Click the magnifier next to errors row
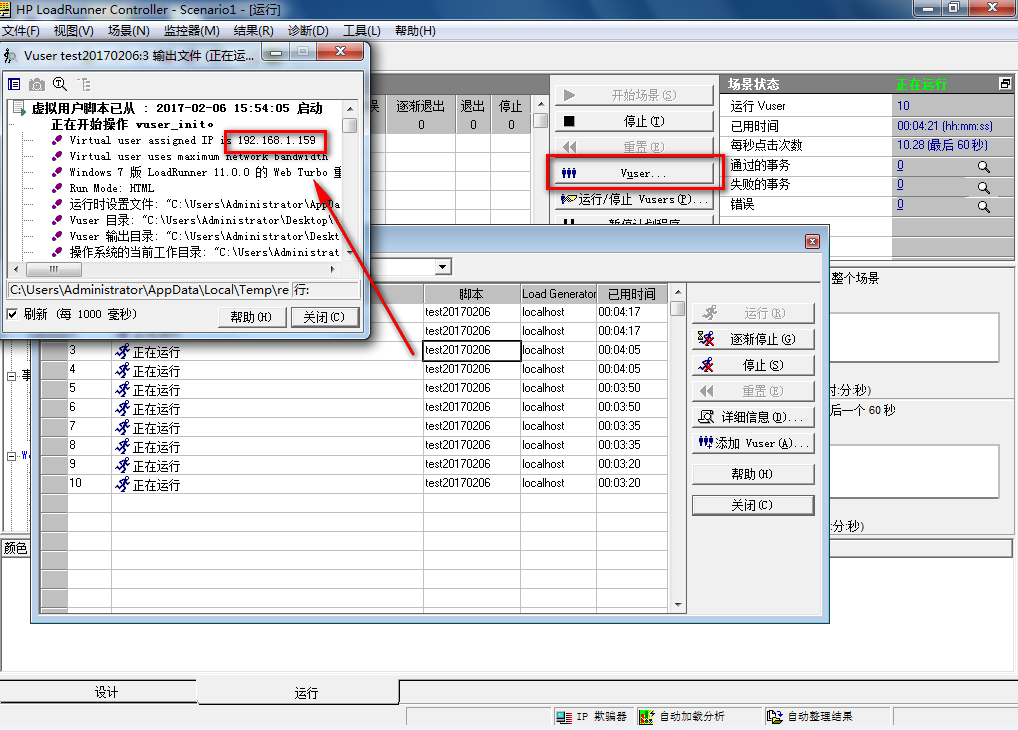The height and width of the screenshot is (730, 1018). pos(984,207)
